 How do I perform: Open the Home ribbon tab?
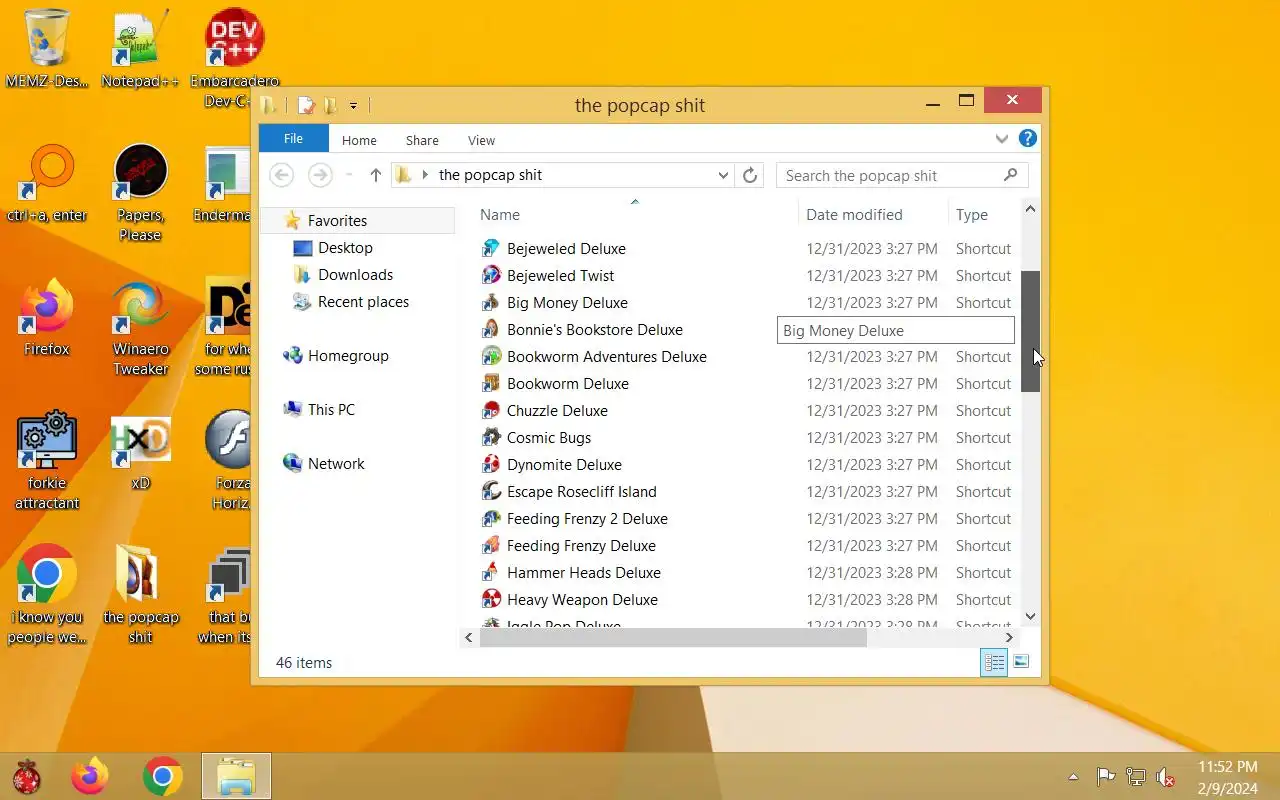point(359,140)
